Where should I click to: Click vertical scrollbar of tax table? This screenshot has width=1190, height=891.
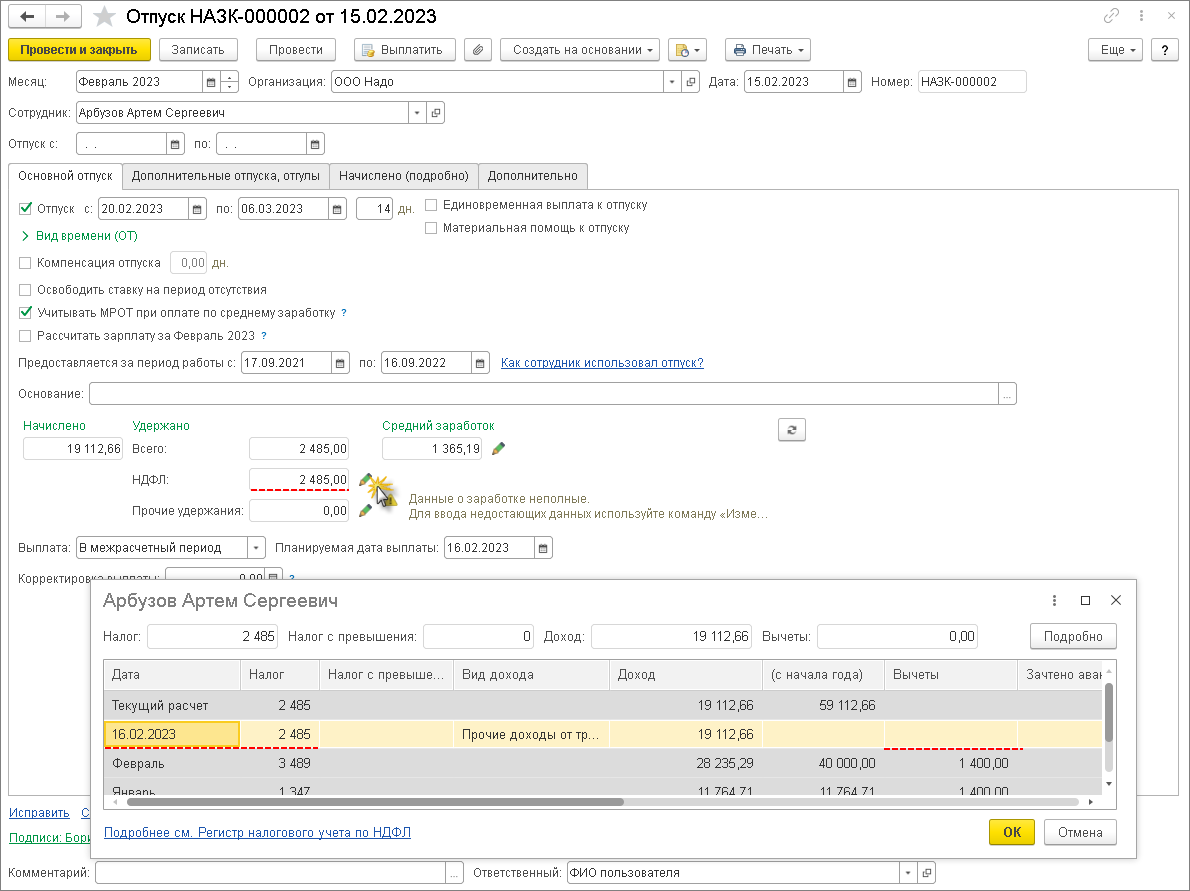1109,712
